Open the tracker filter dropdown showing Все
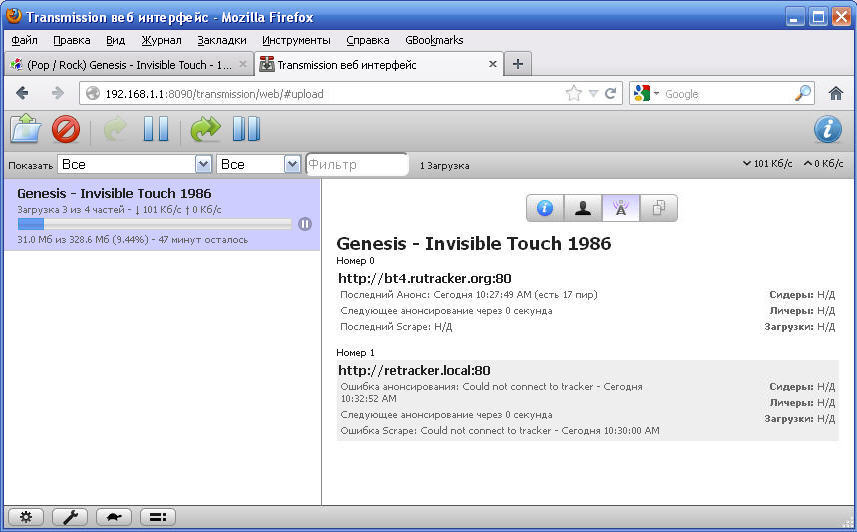 [x=259, y=164]
